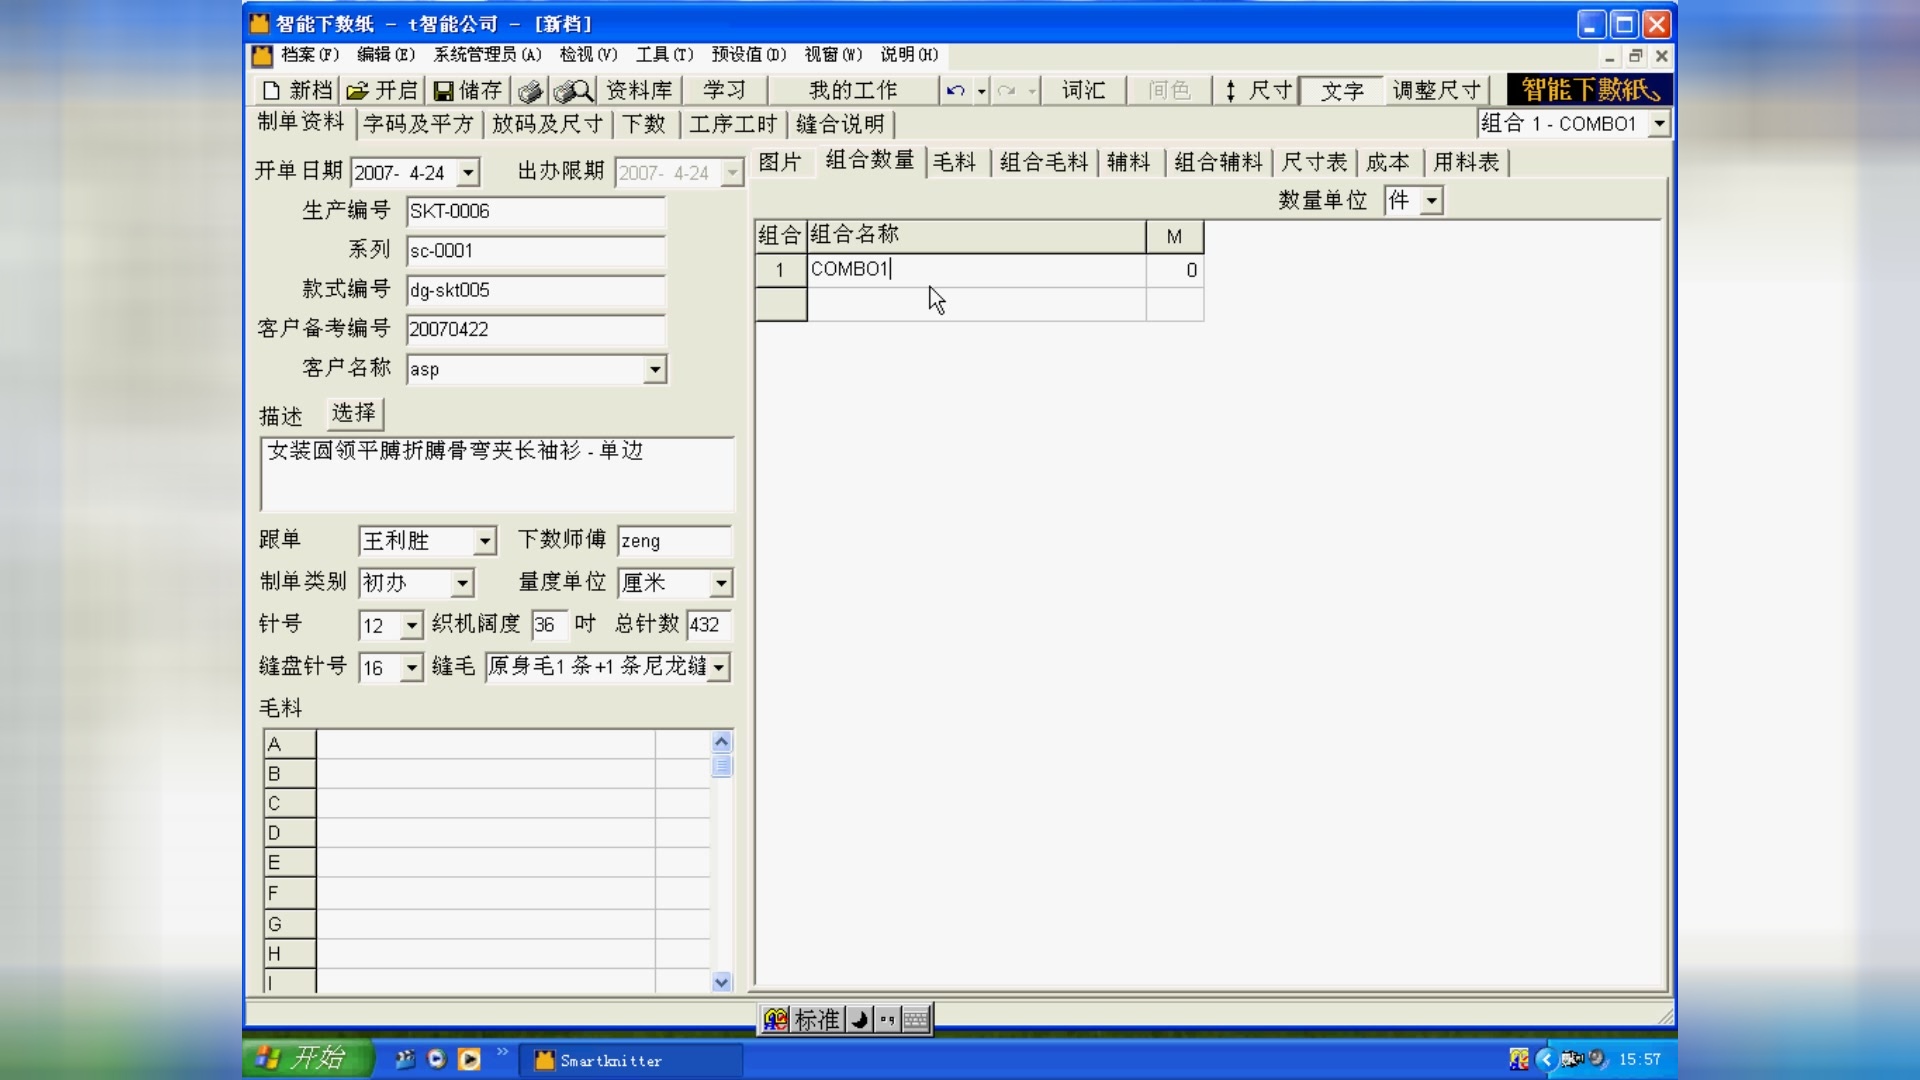1920x1080 pixels.
Task: Switch to the 下数 tab
Action: [x=644, y=124]
